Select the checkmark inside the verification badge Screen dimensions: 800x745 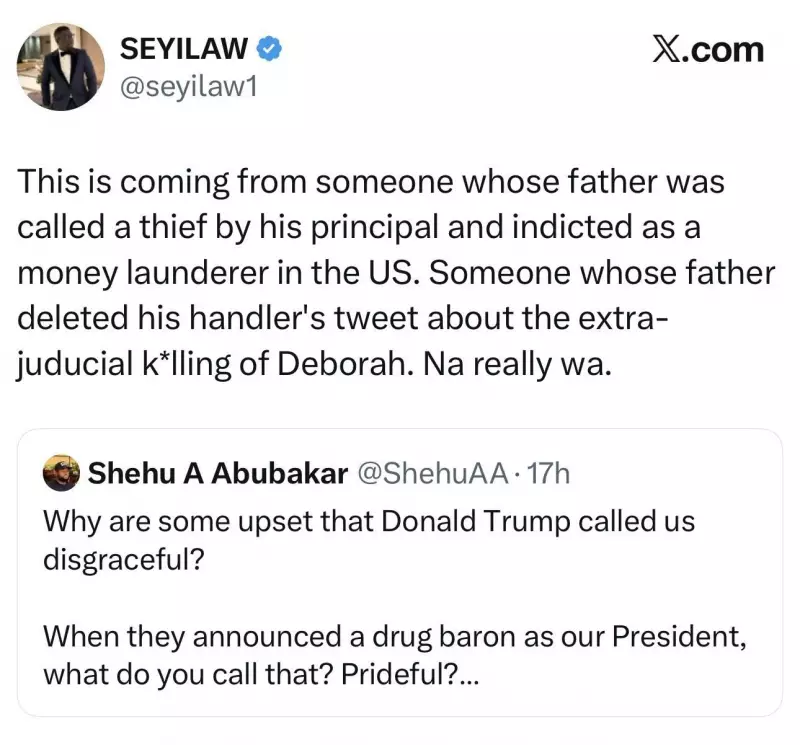click(267, 46)
